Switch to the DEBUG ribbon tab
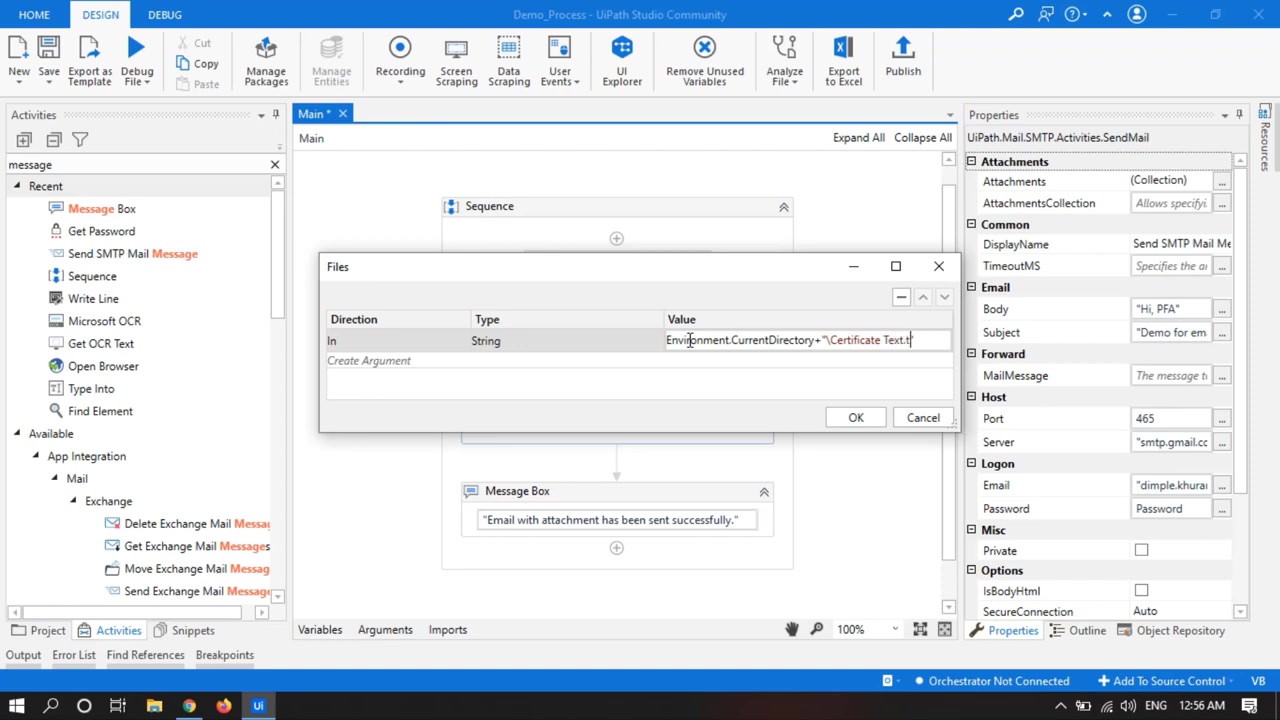Image resolution: width=1280 pixels, height=720 pixels. [x=165, y=14]
